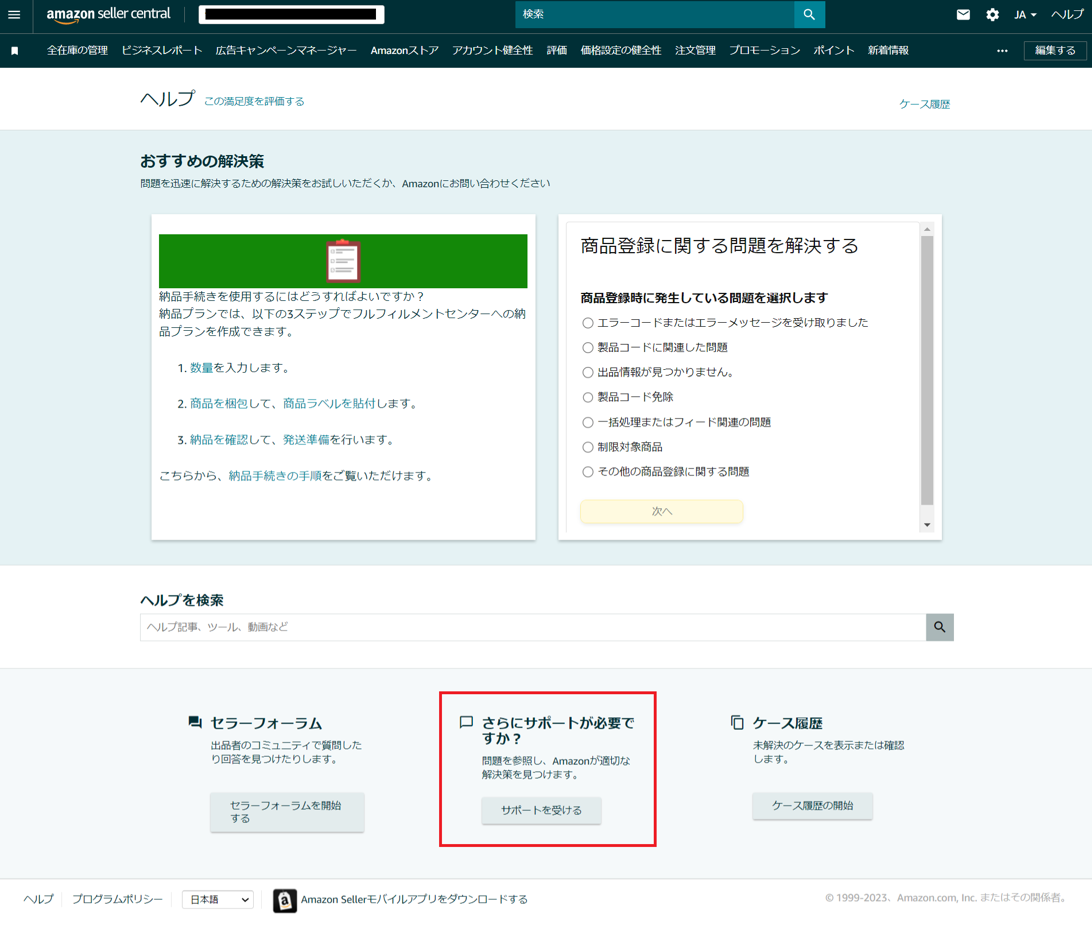The width and height of the screenshot is (1092, 926).
Task: Click ヘルプ link in top header
Action: pyautogui.click(x=1067, y=15)
